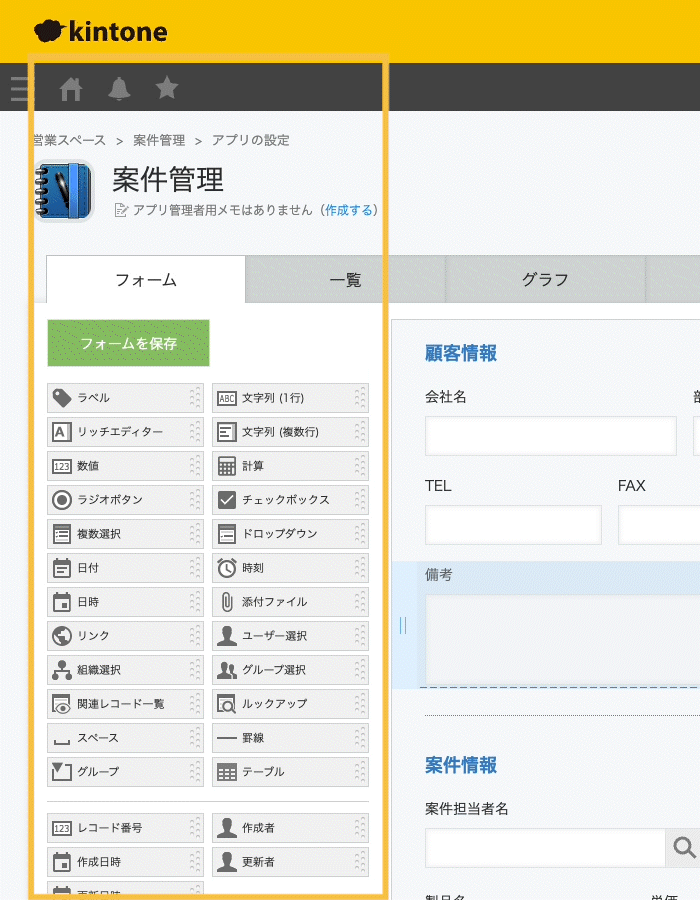Select the チェックボックス field element
Viewport: 700px width, 900px height.
pyautogui.click(x=290, y=500)
